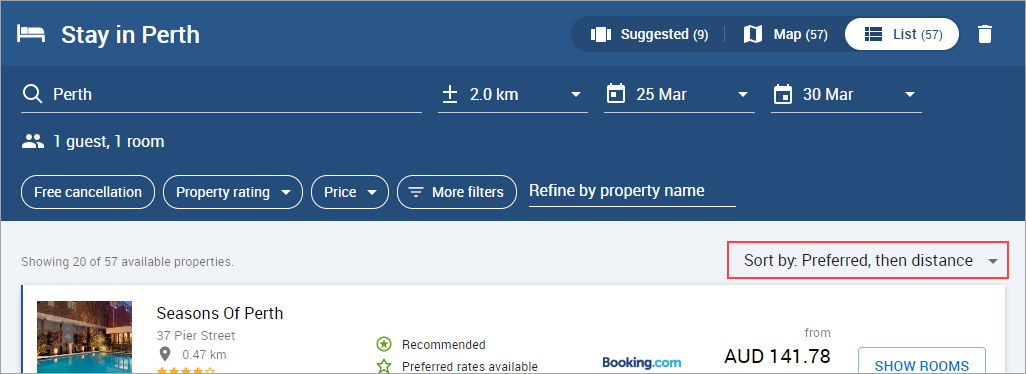Click the location pin icon near 0.47 km

[165, 354]
